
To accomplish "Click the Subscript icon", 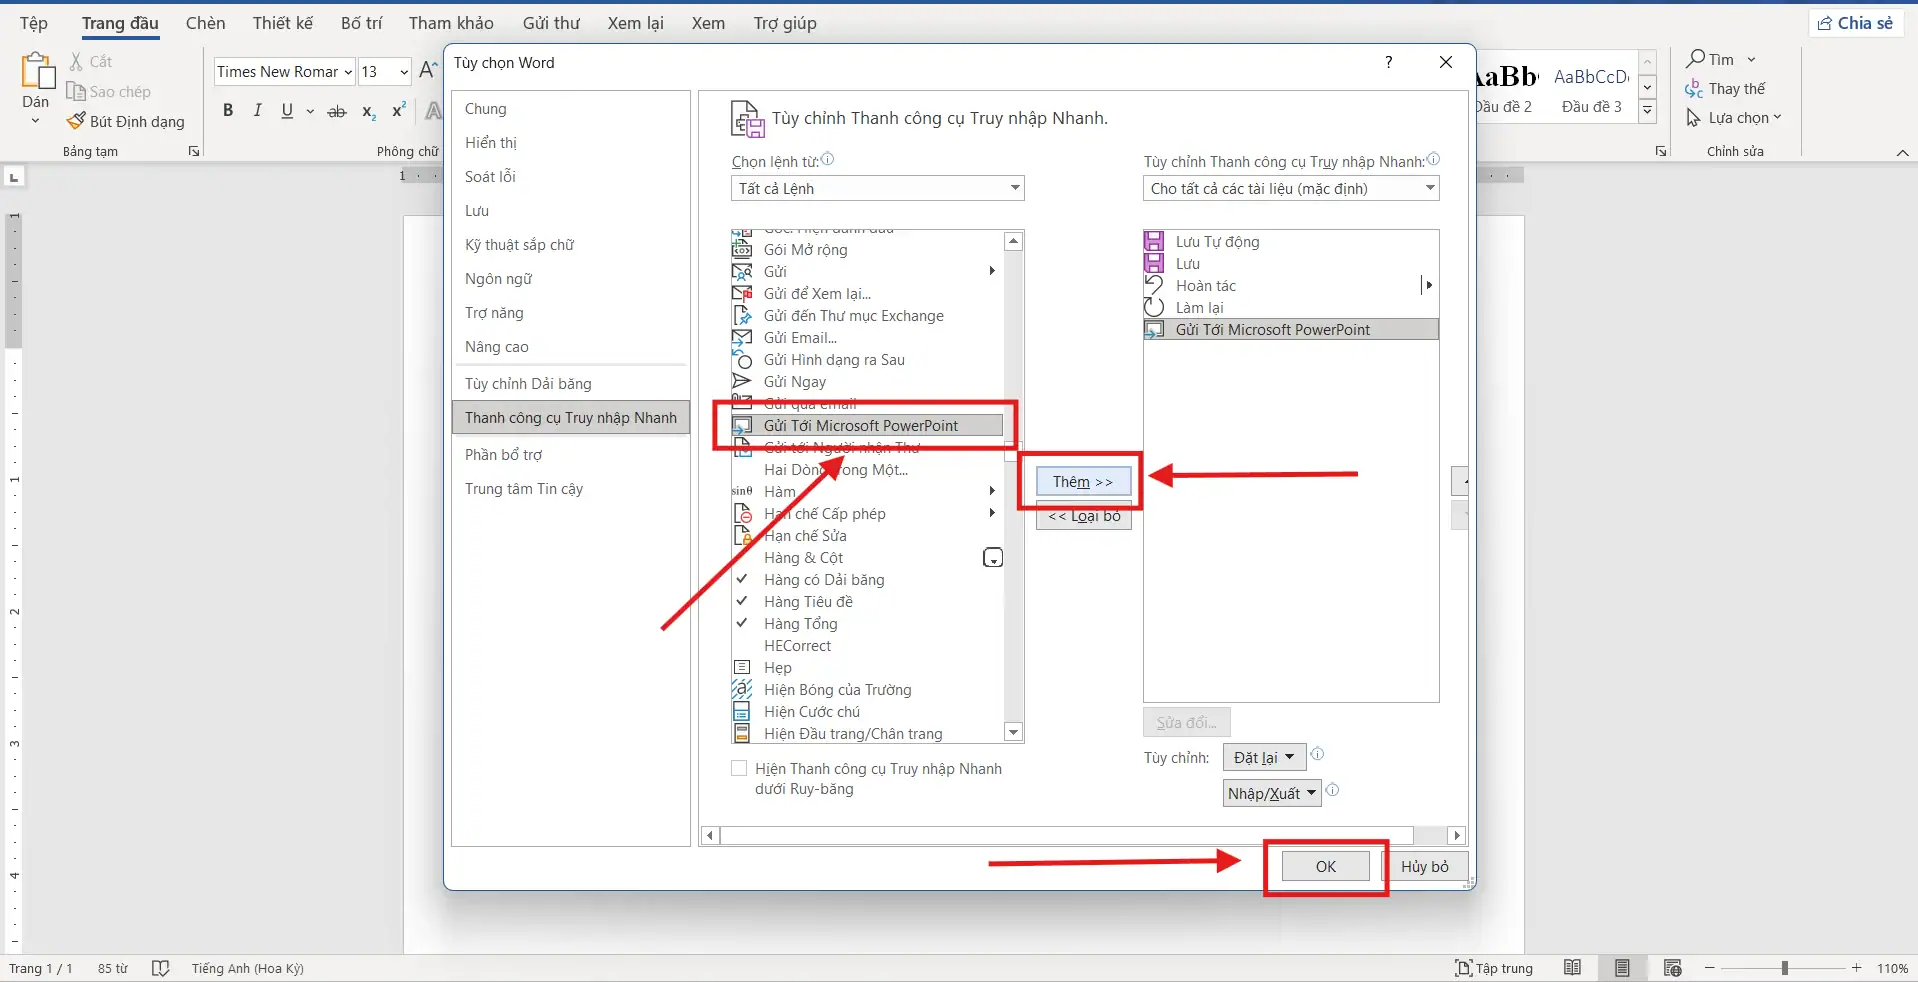I will click(369, 112).
